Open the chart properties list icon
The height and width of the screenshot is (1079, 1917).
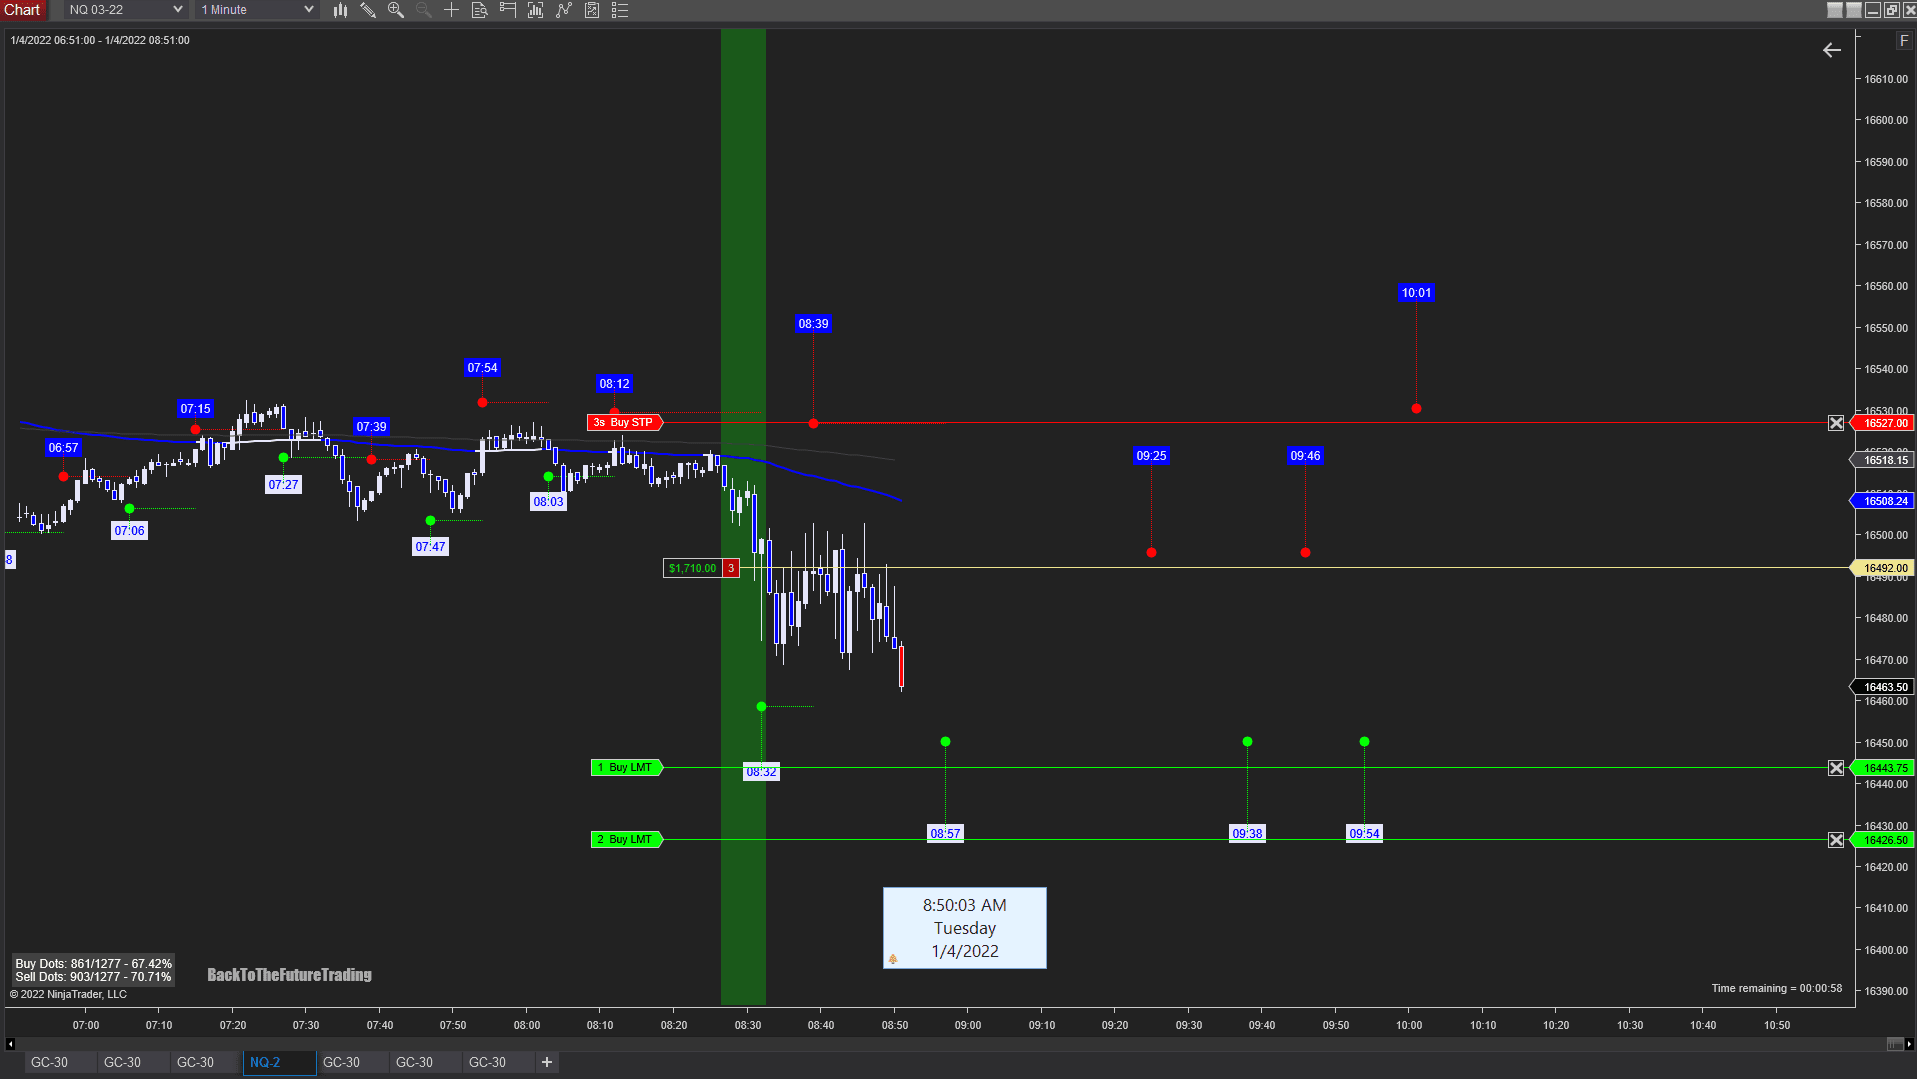tap(620, 10)
